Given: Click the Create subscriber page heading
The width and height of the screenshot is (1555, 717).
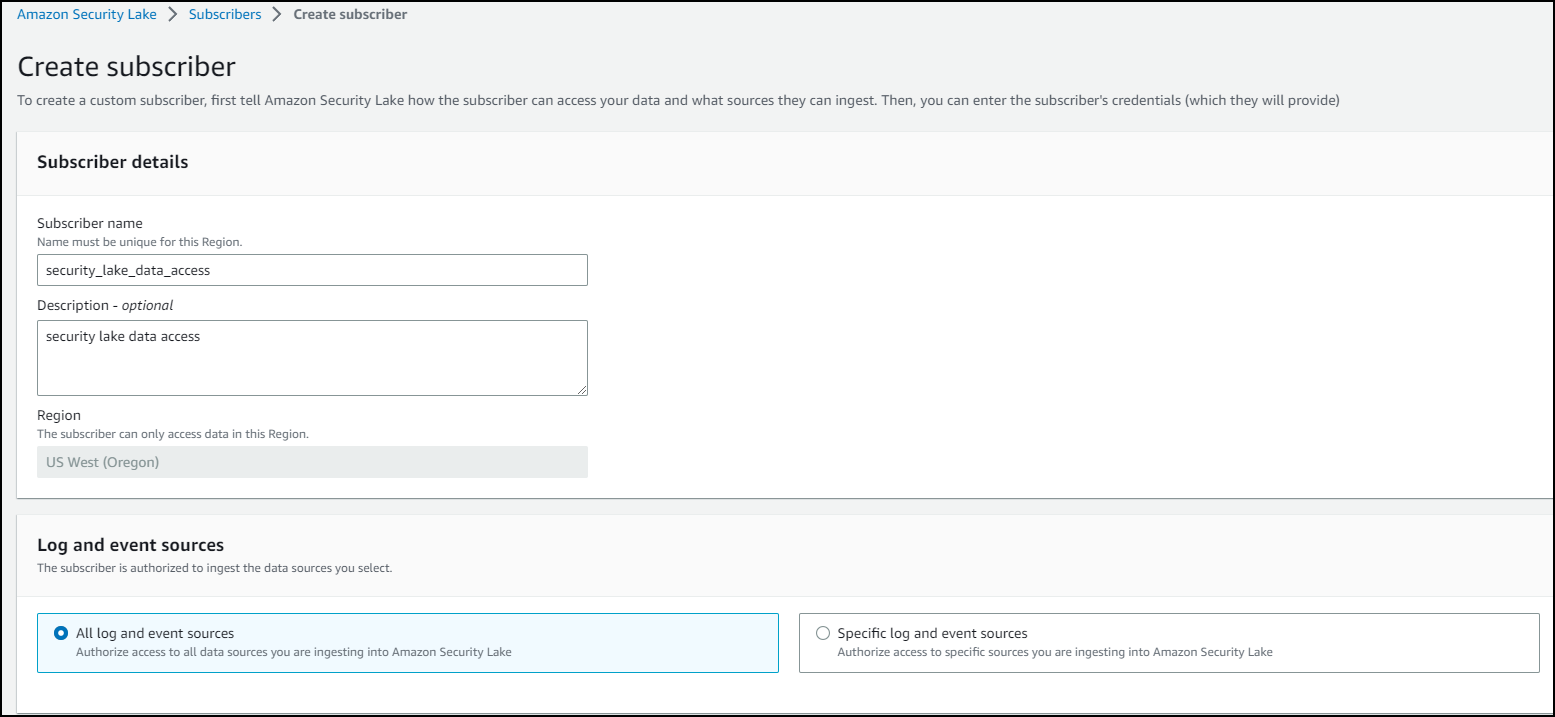Looking at the screenshot, I should [x=127, y=67].
